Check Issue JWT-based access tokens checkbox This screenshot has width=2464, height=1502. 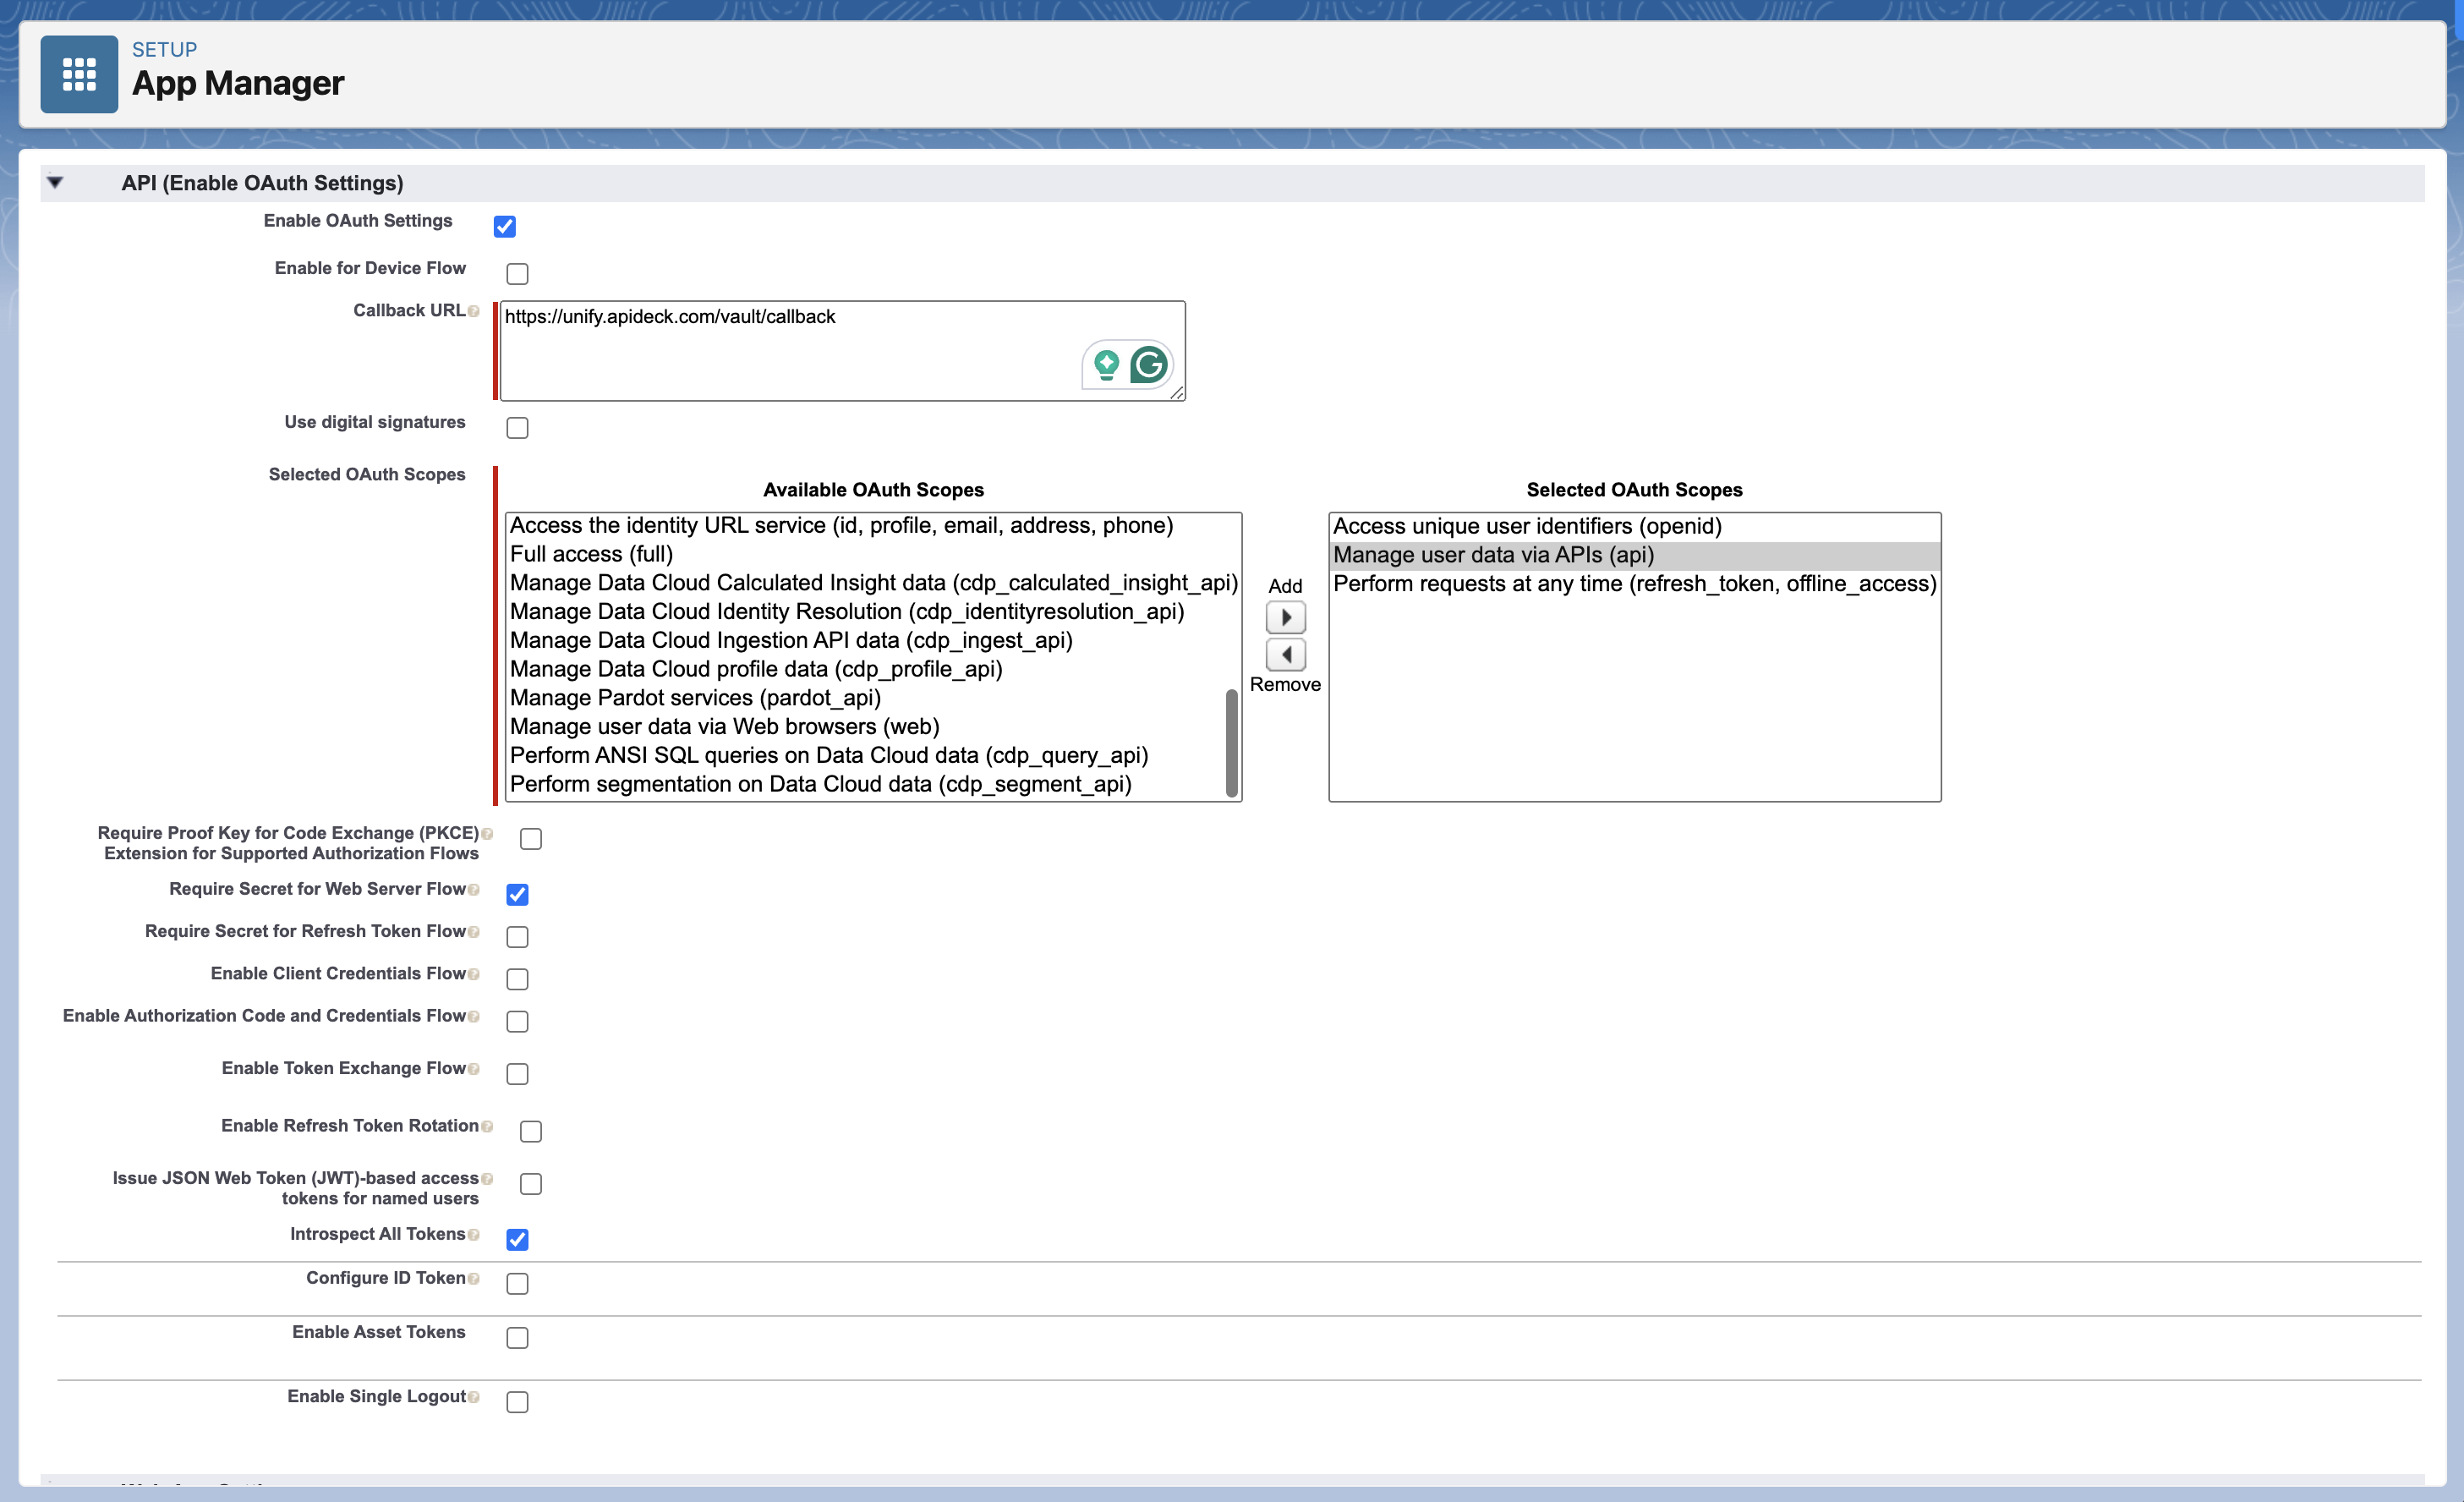[x=531, y=1184]
